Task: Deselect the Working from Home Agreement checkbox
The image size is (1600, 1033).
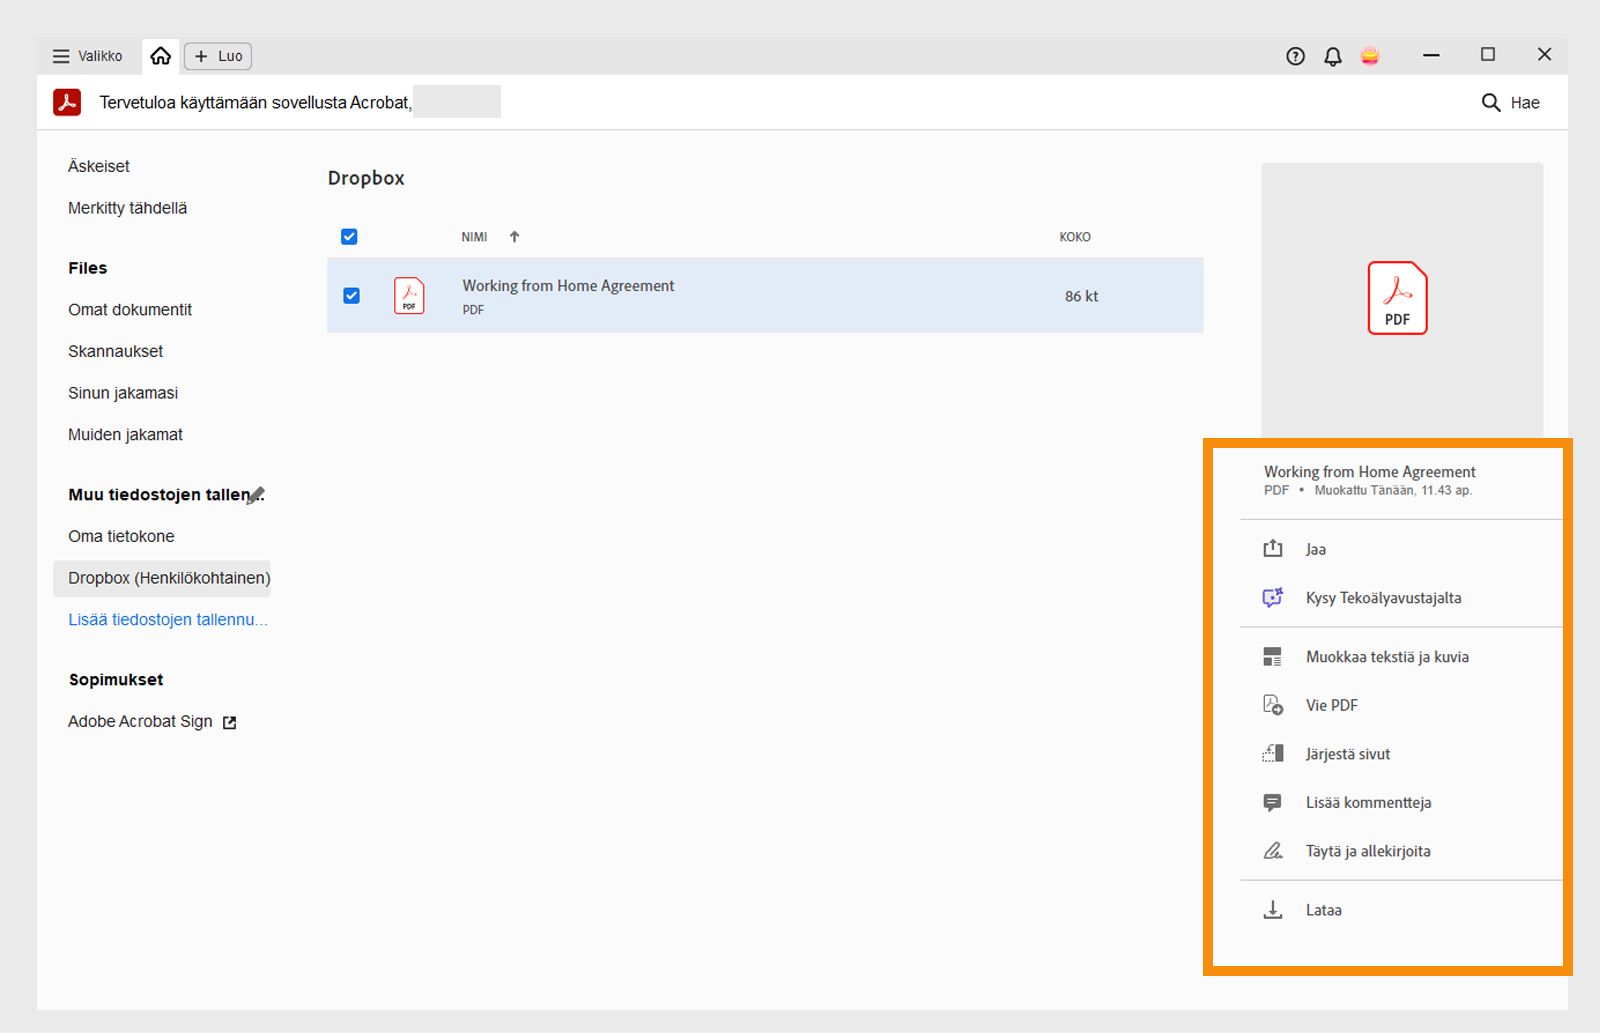Action: pyautogui.click(x=351, y=296)
